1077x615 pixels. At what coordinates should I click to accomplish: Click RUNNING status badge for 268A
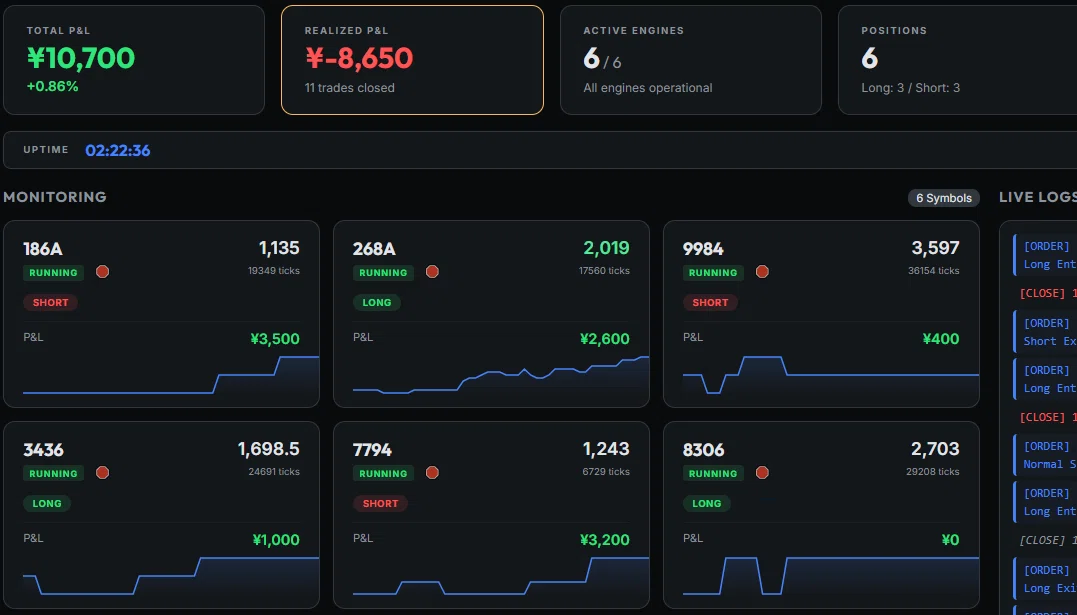point(383,273)
